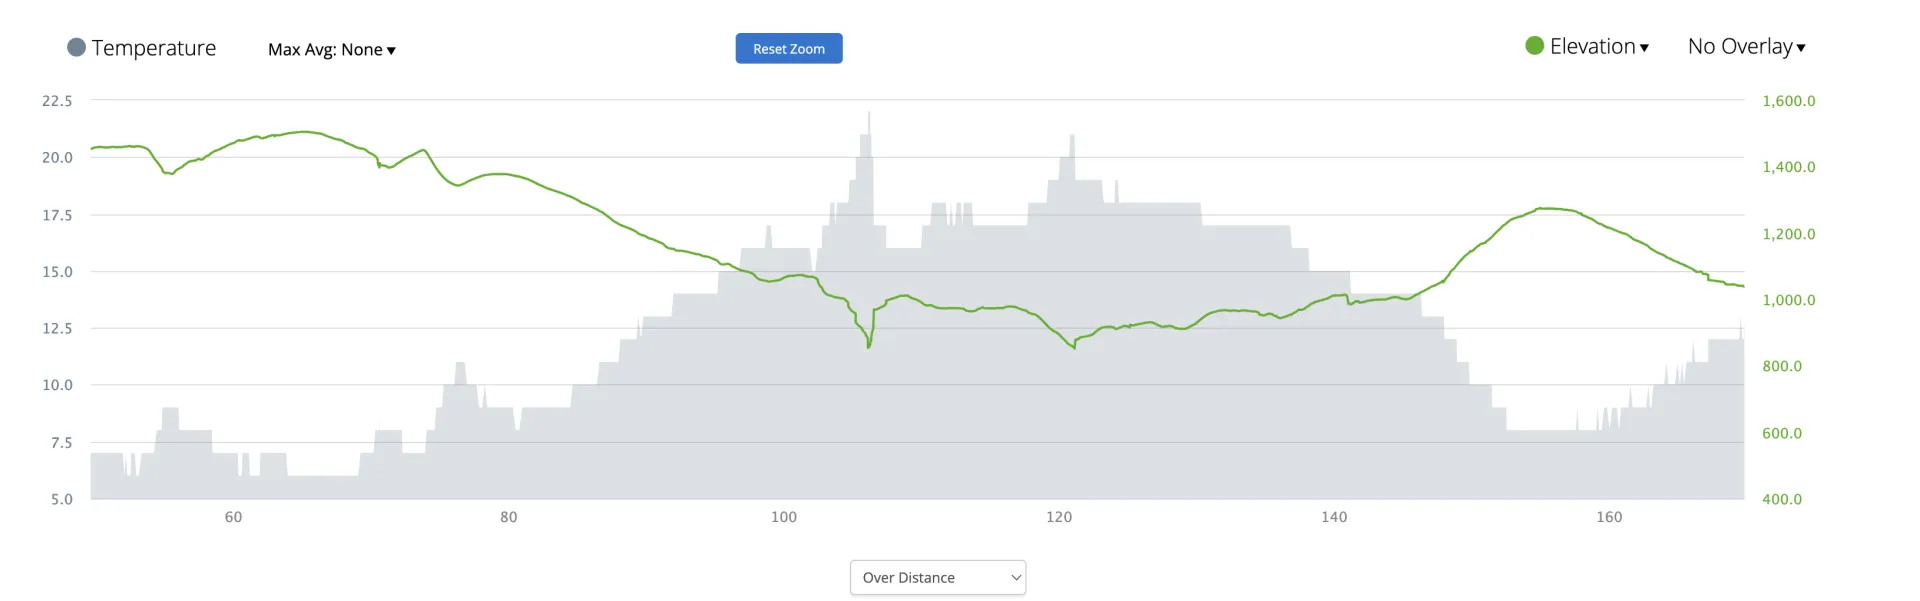The height and width of the screenshot is (601, 1920).
Task: Click the caret arrow beside Max Avg: None
Action: click(x=391, y=50)
